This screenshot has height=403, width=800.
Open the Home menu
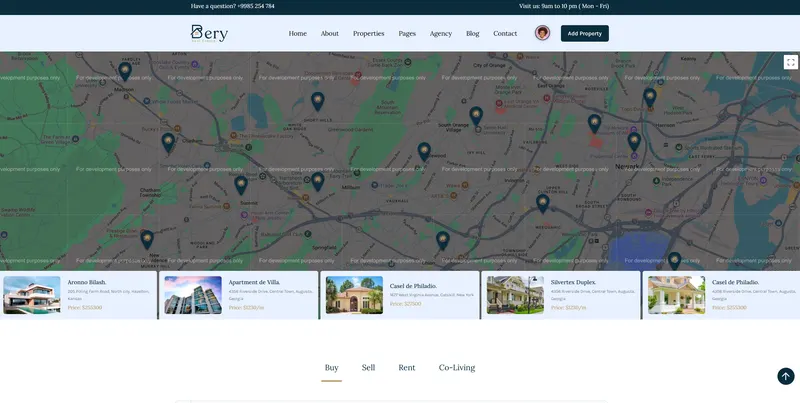click(297, 34)
